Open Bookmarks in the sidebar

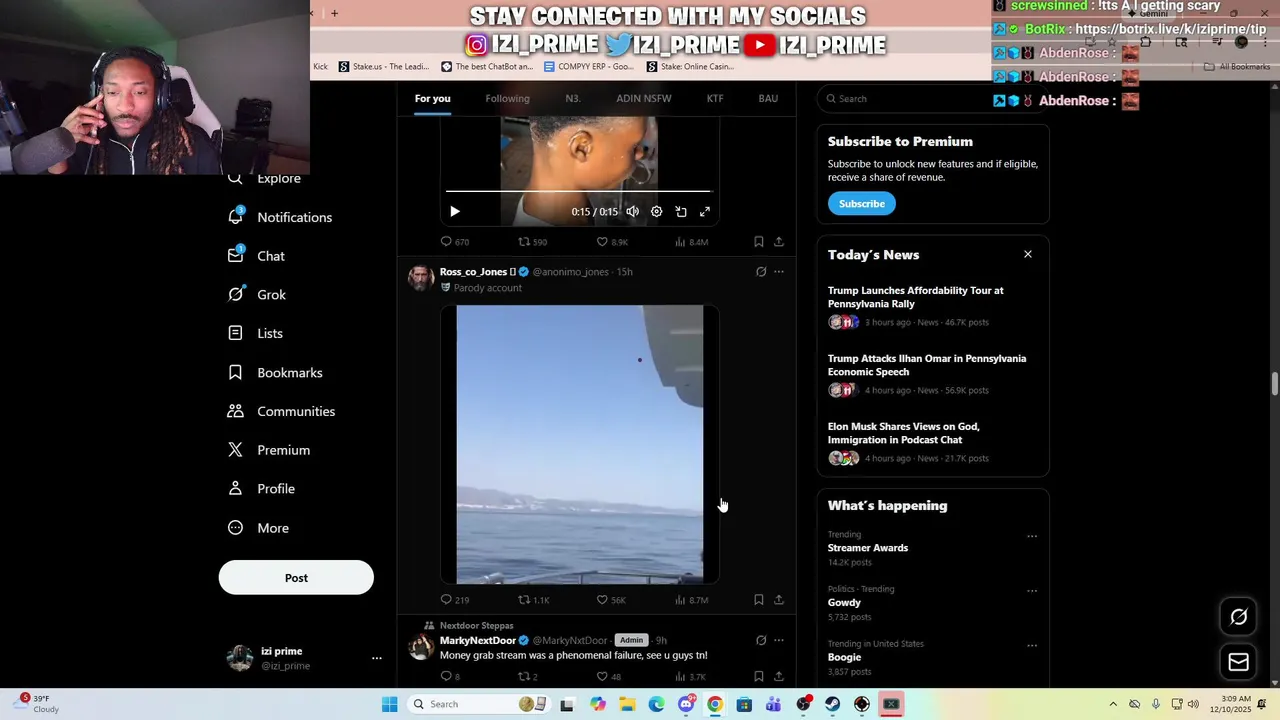click(x=275, y=372)
